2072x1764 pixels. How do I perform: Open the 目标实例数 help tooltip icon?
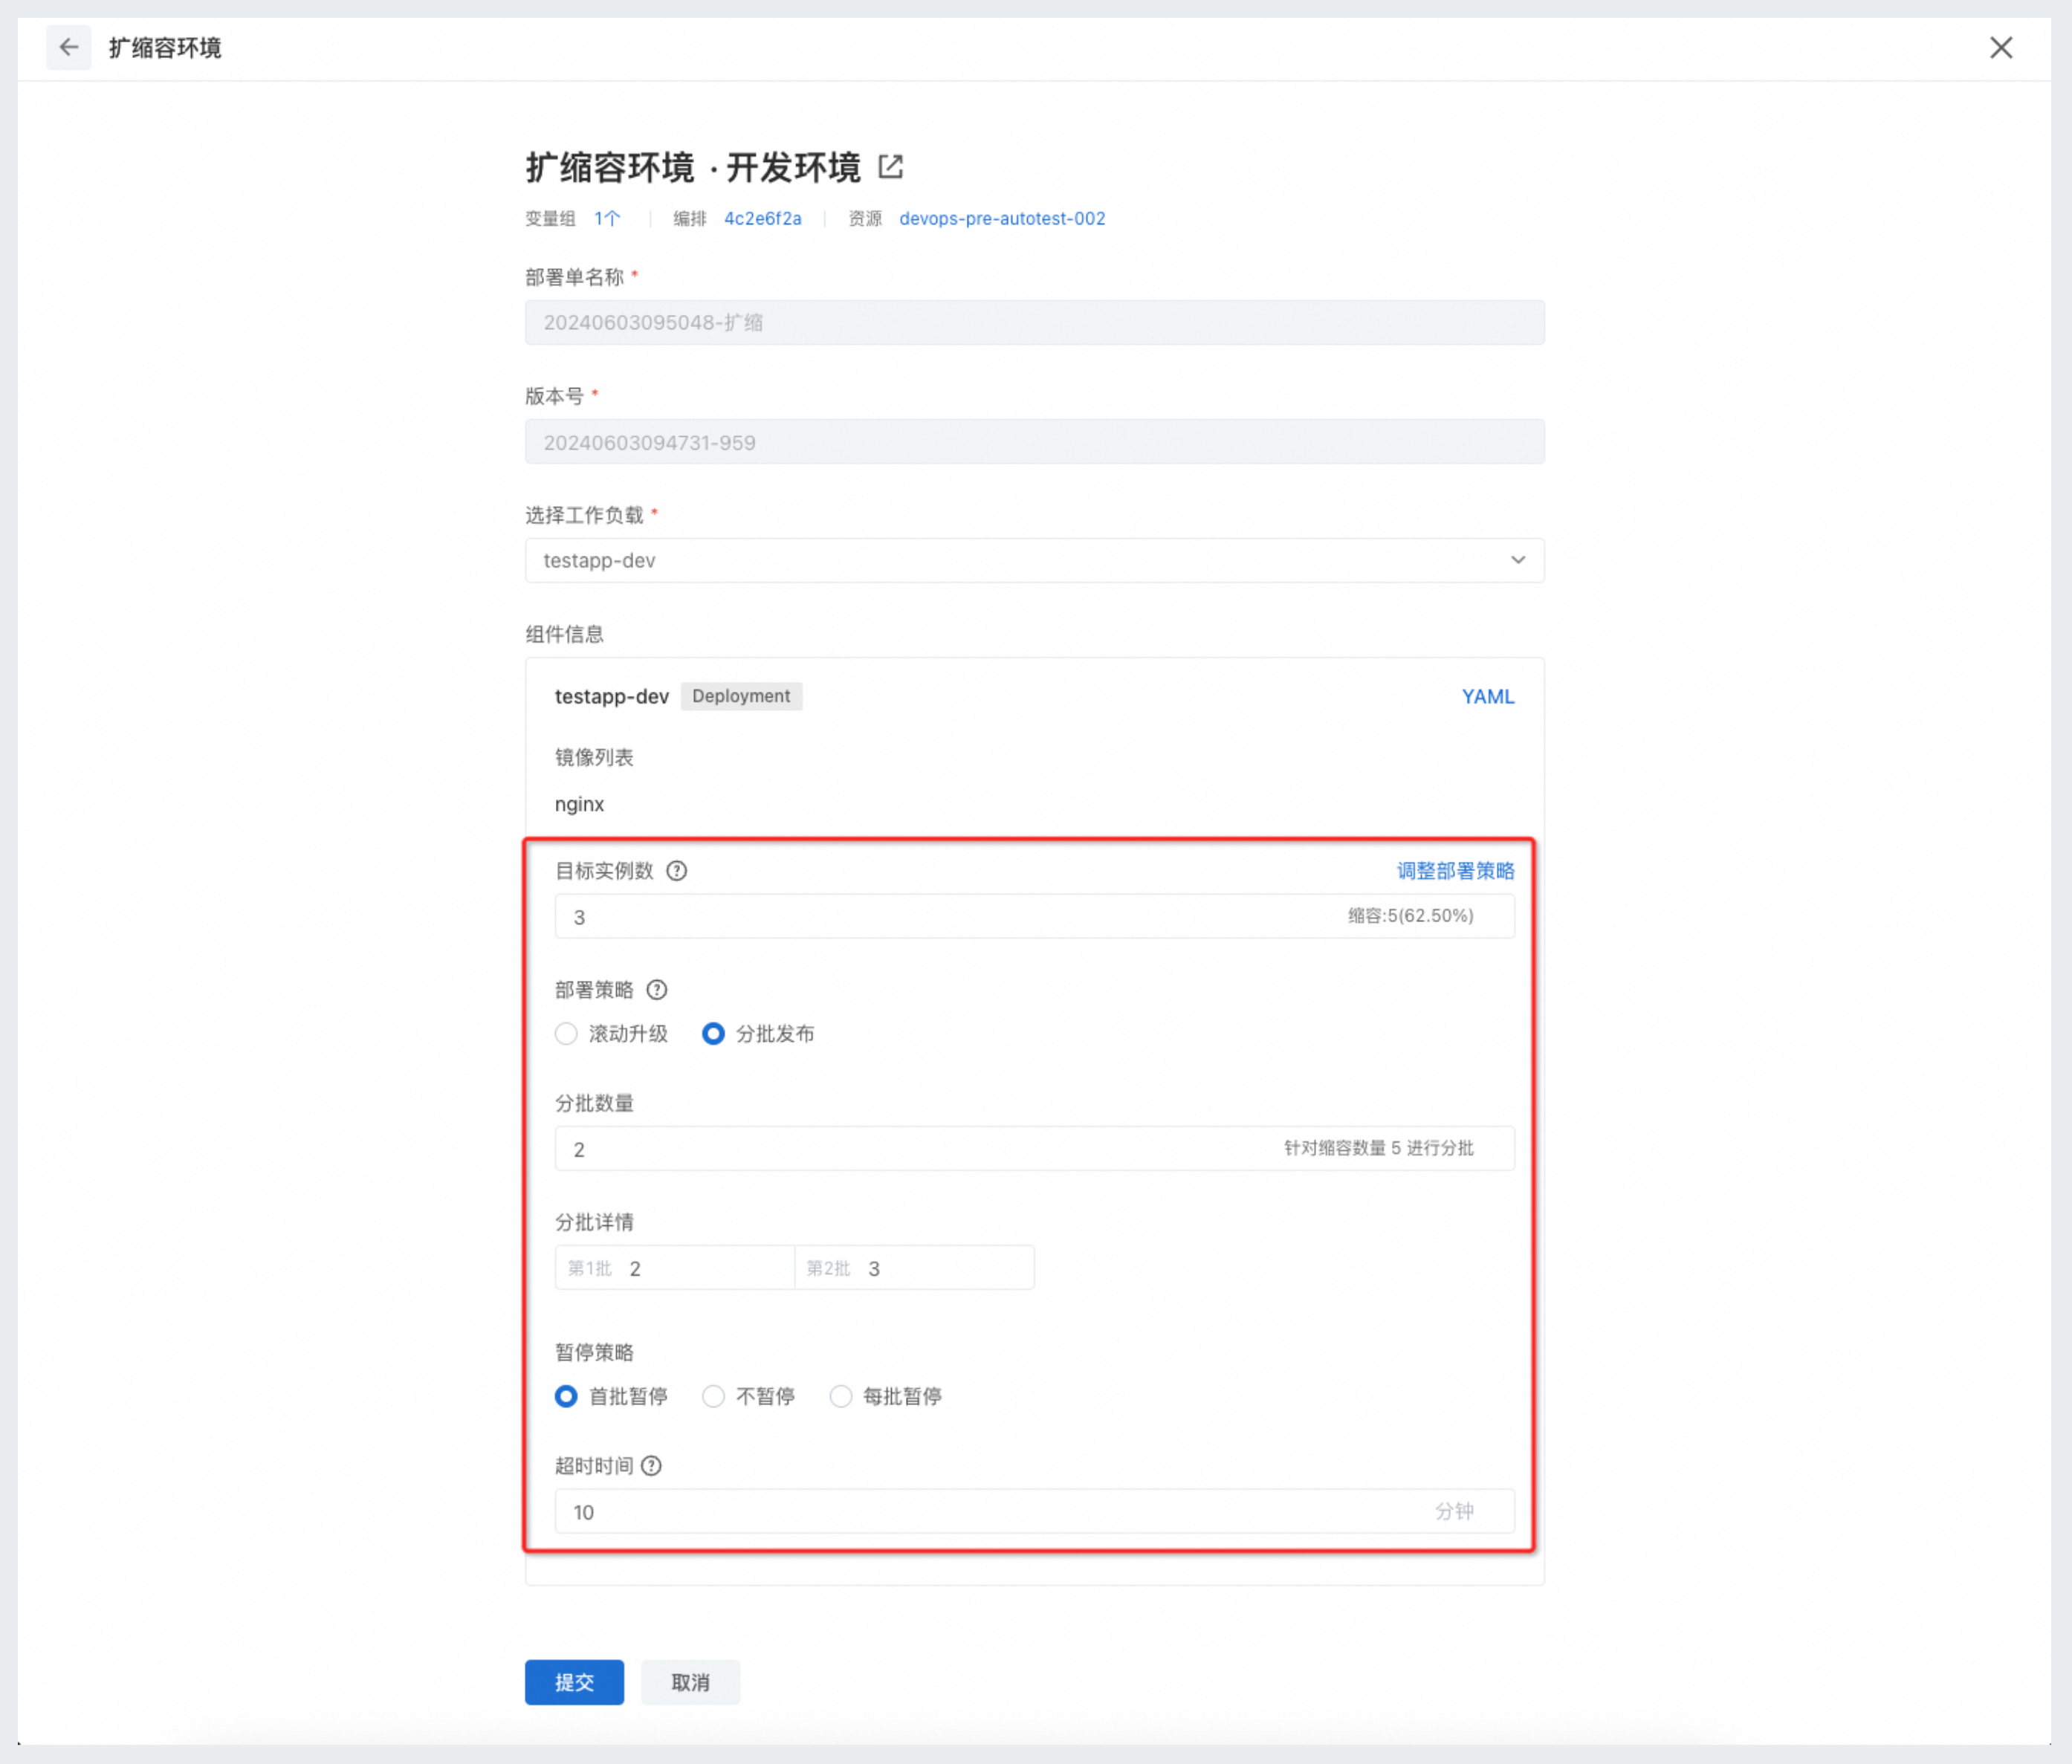coord(677,870)
